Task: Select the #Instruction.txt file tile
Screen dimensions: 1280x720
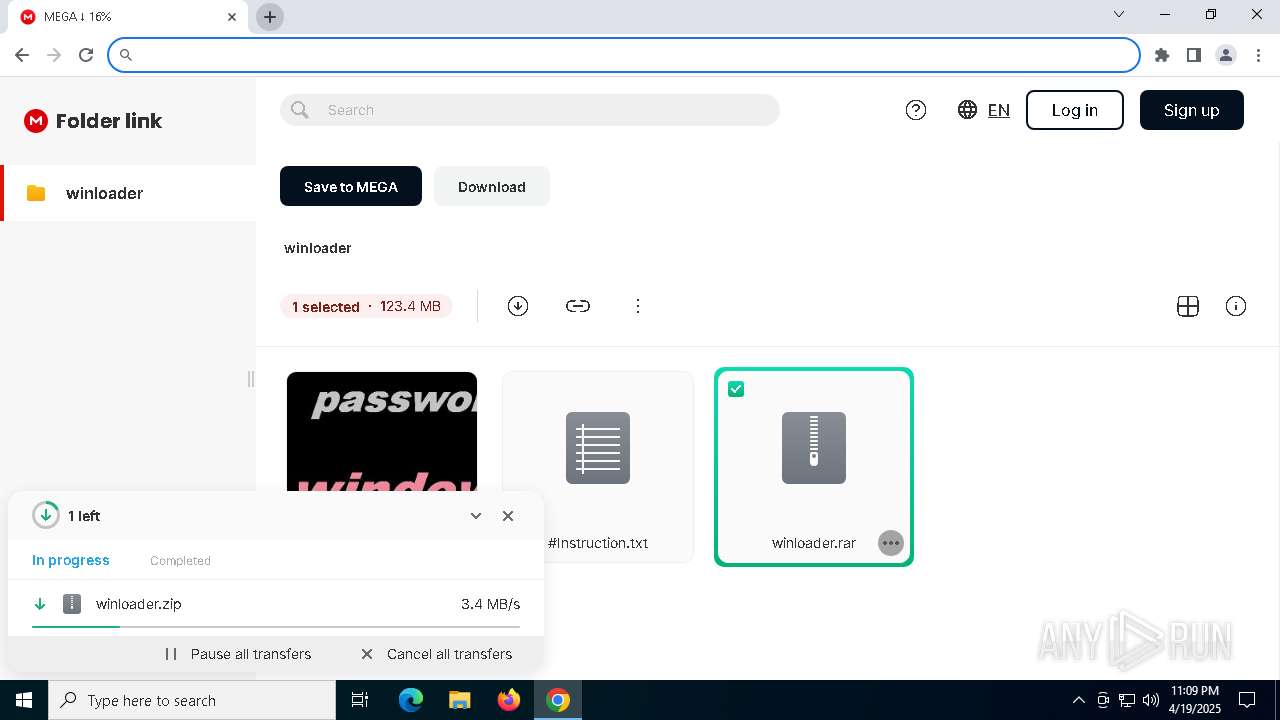Action: click(x=598, y=467)
